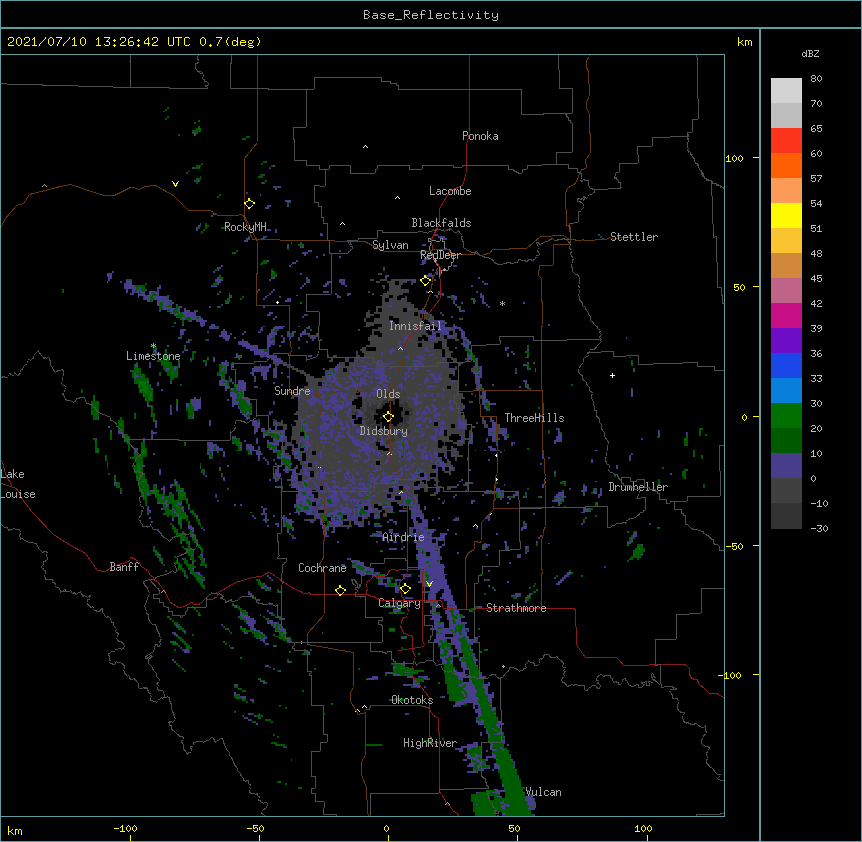This screenshot has height=842, width=862.
Task: Click the green 20-30 dBZ legend swatch
Action: pyautogui.click(x=786, y=416)
